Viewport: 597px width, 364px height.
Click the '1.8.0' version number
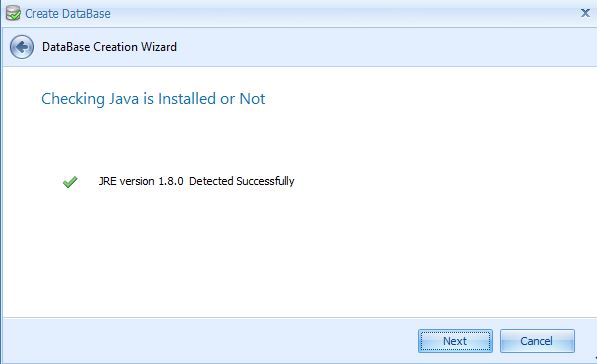coord(171,181)
